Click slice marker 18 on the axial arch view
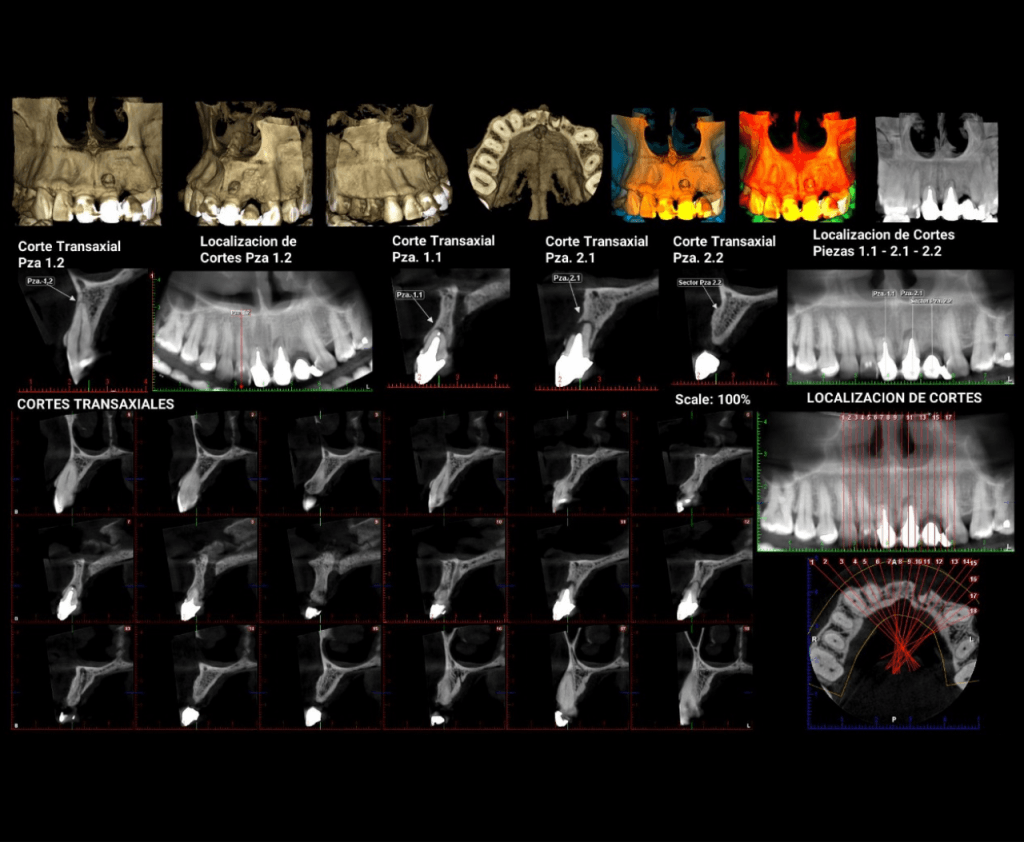The image size is (1024, 842). point(973,610)
